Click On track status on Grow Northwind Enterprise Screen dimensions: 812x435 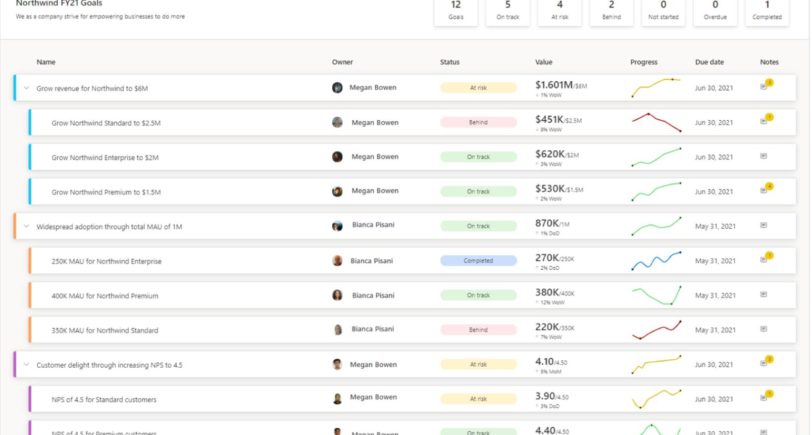478,156
